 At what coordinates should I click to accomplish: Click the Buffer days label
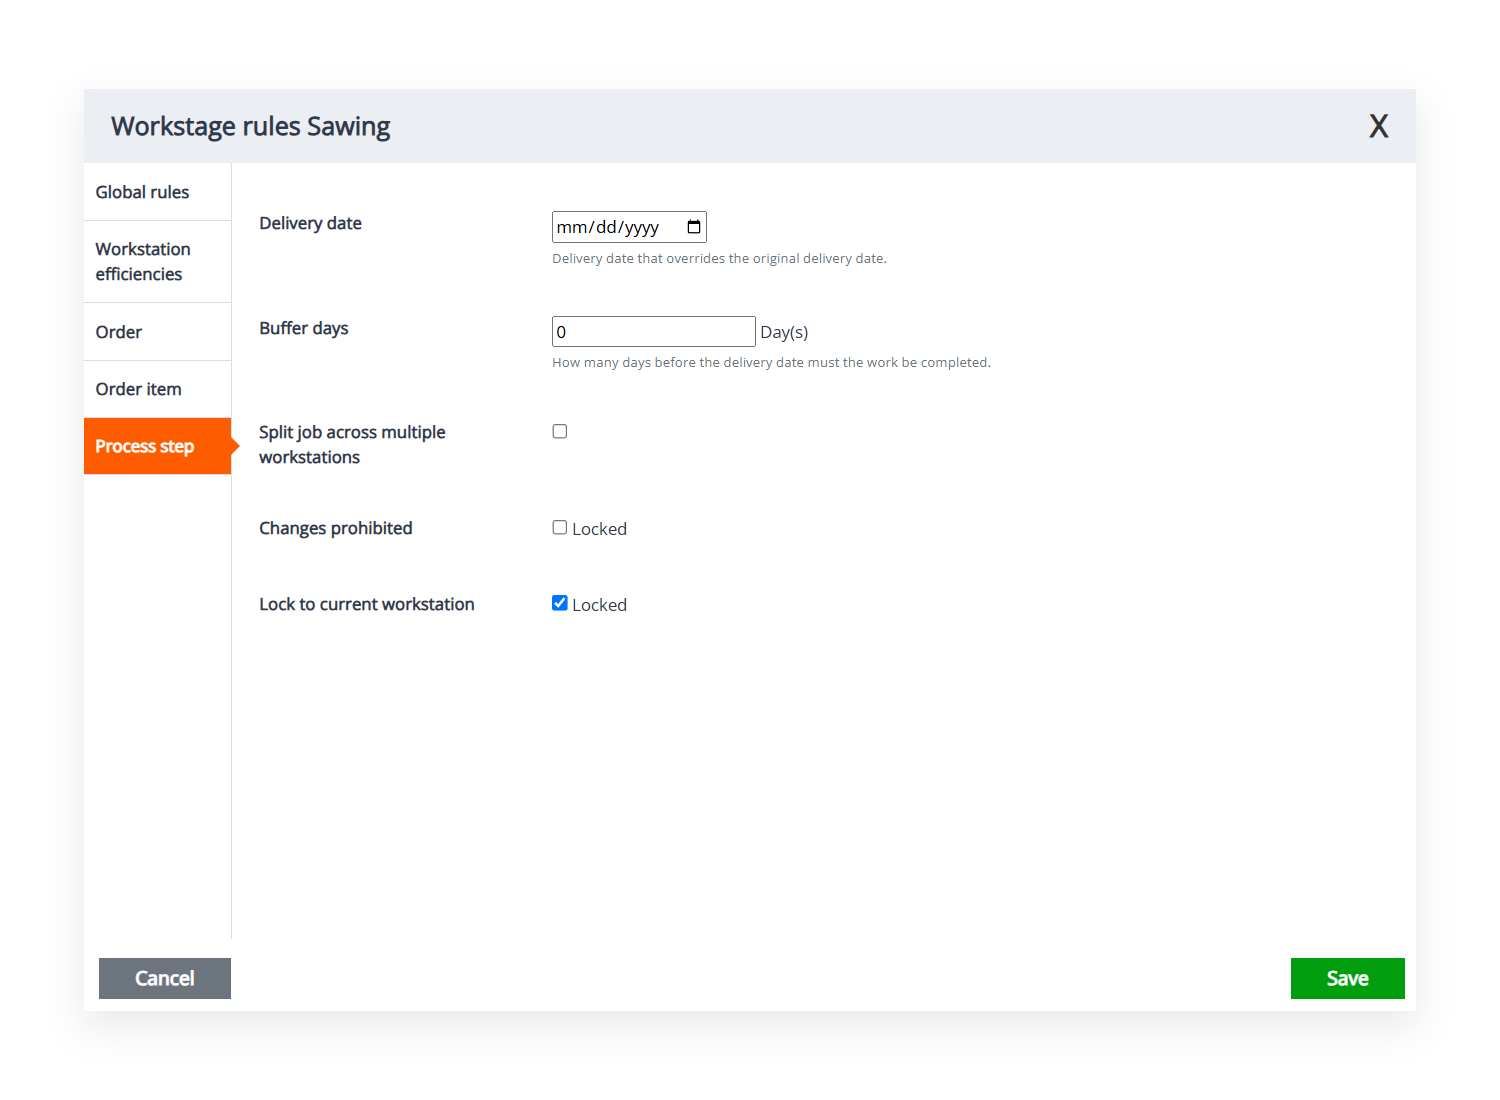(303, 328)
